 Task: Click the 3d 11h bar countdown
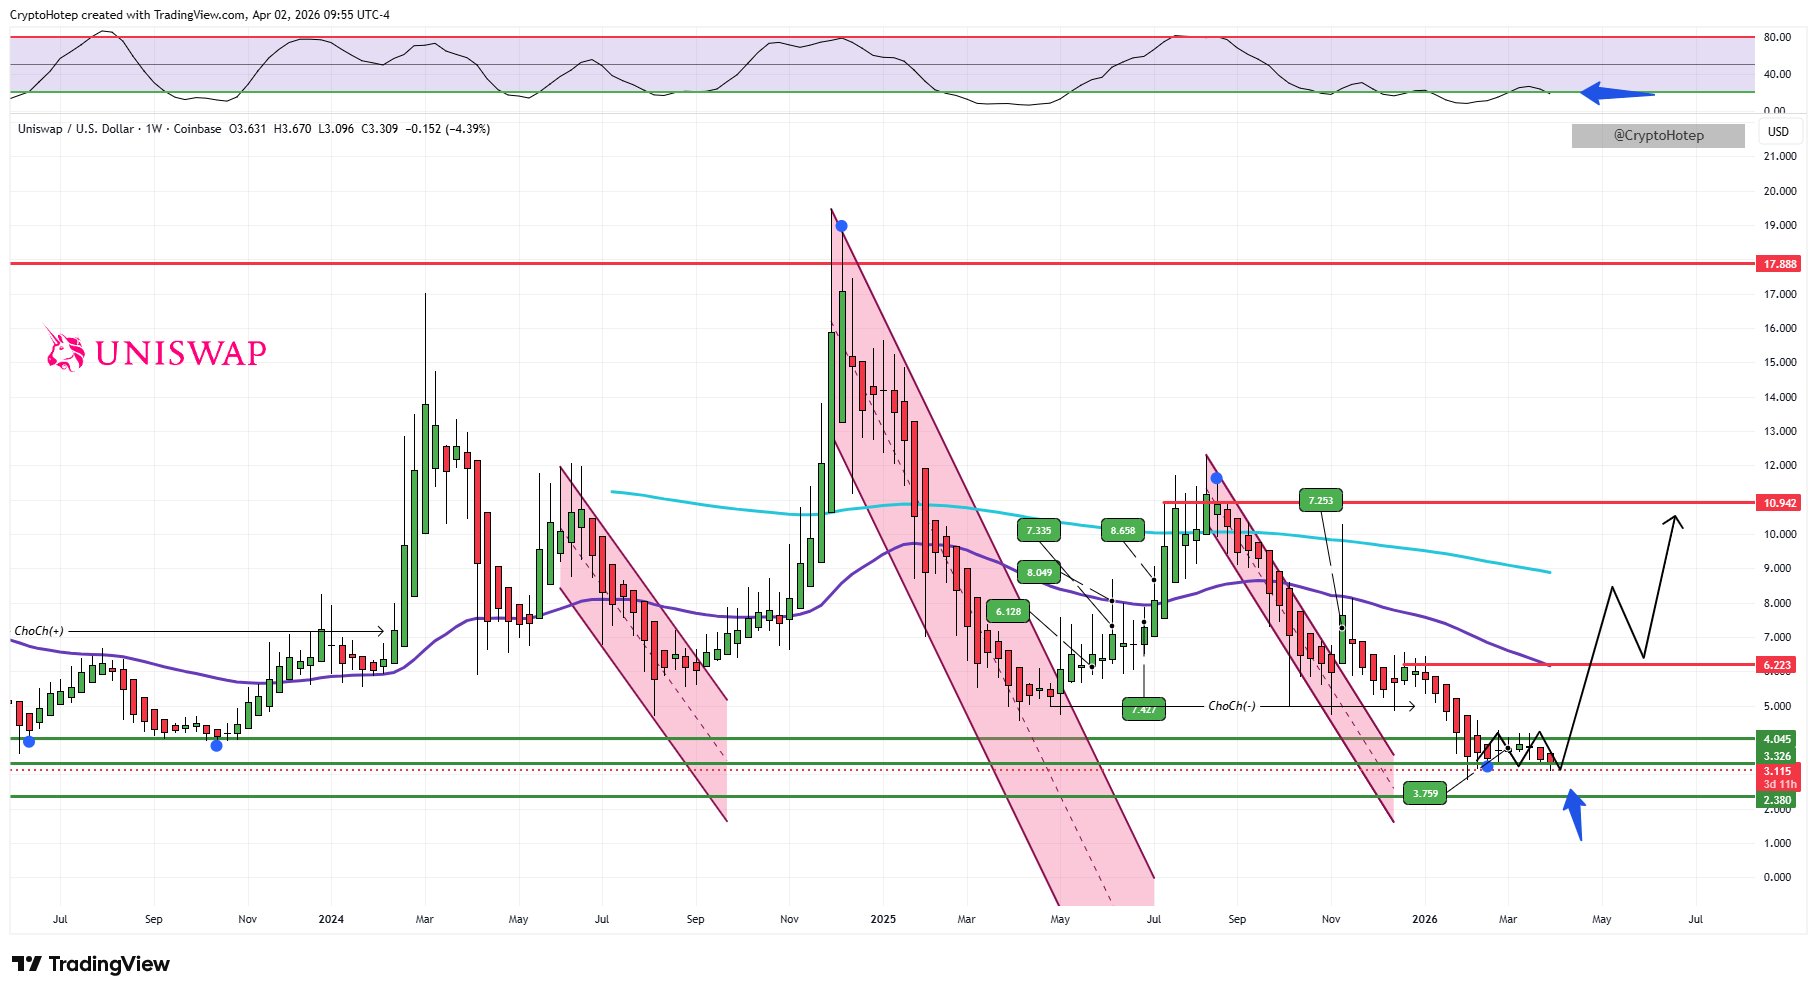point(1779,784)
